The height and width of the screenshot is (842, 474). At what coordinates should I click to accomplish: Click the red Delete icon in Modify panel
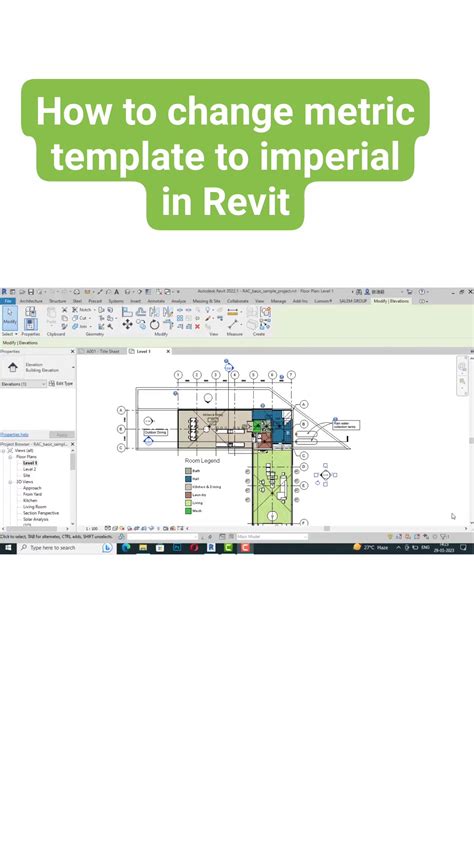pos(197,326)
